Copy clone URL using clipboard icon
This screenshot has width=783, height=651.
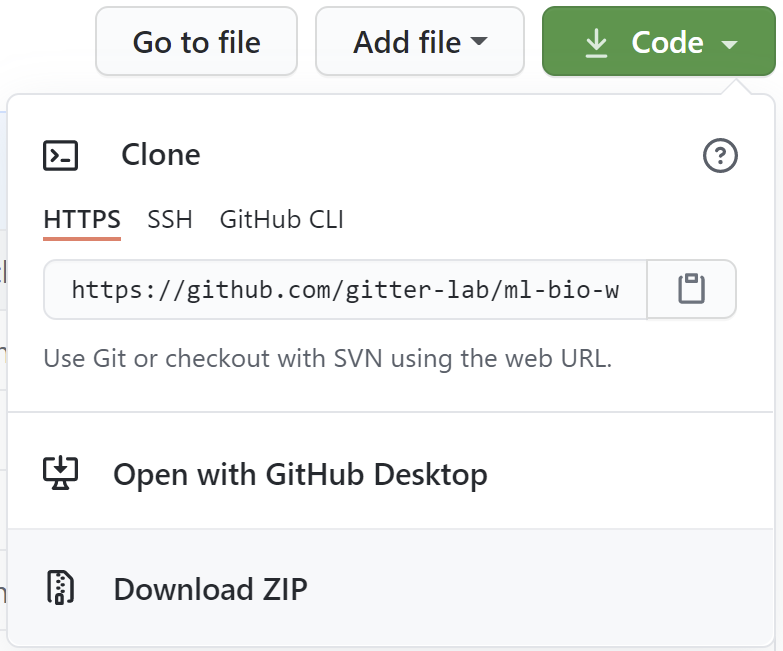coord(692,290)
